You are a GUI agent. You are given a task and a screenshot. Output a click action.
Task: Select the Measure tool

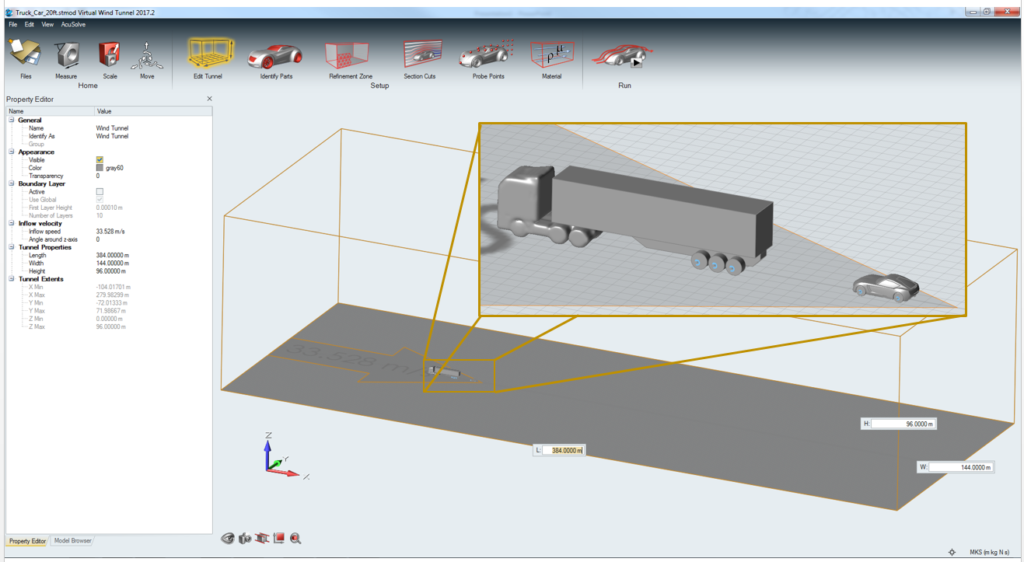click(66, 56)
